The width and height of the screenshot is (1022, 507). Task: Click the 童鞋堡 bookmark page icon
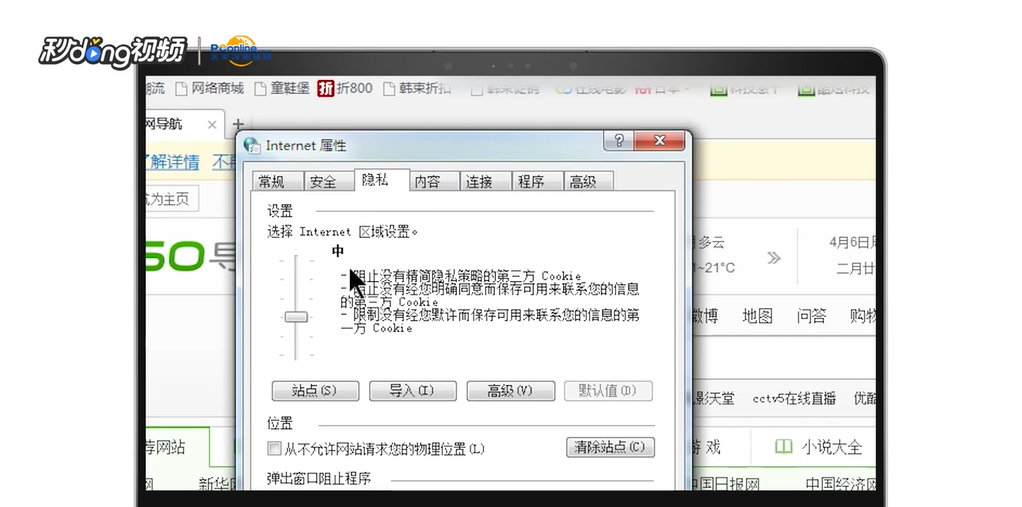[260, 88]
